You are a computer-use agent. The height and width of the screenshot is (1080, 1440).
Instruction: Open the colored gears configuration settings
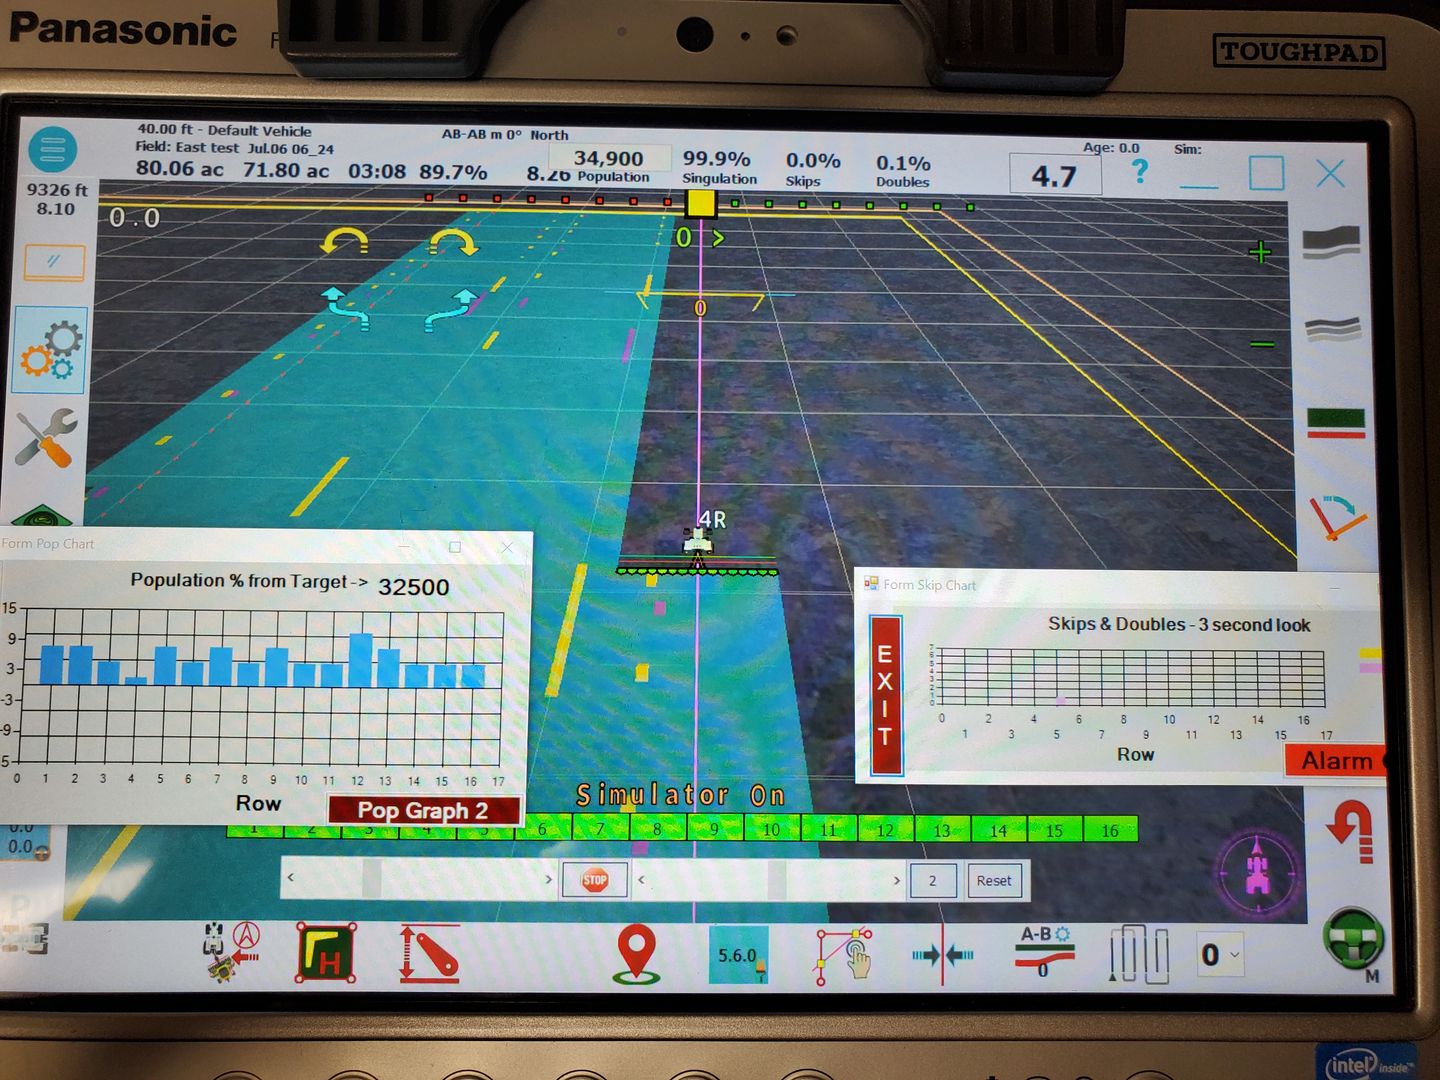point(50,350)
